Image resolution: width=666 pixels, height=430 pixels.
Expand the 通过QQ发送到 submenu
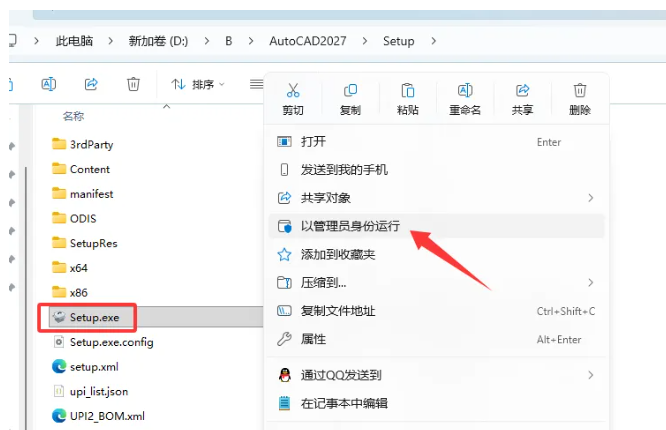590,375
